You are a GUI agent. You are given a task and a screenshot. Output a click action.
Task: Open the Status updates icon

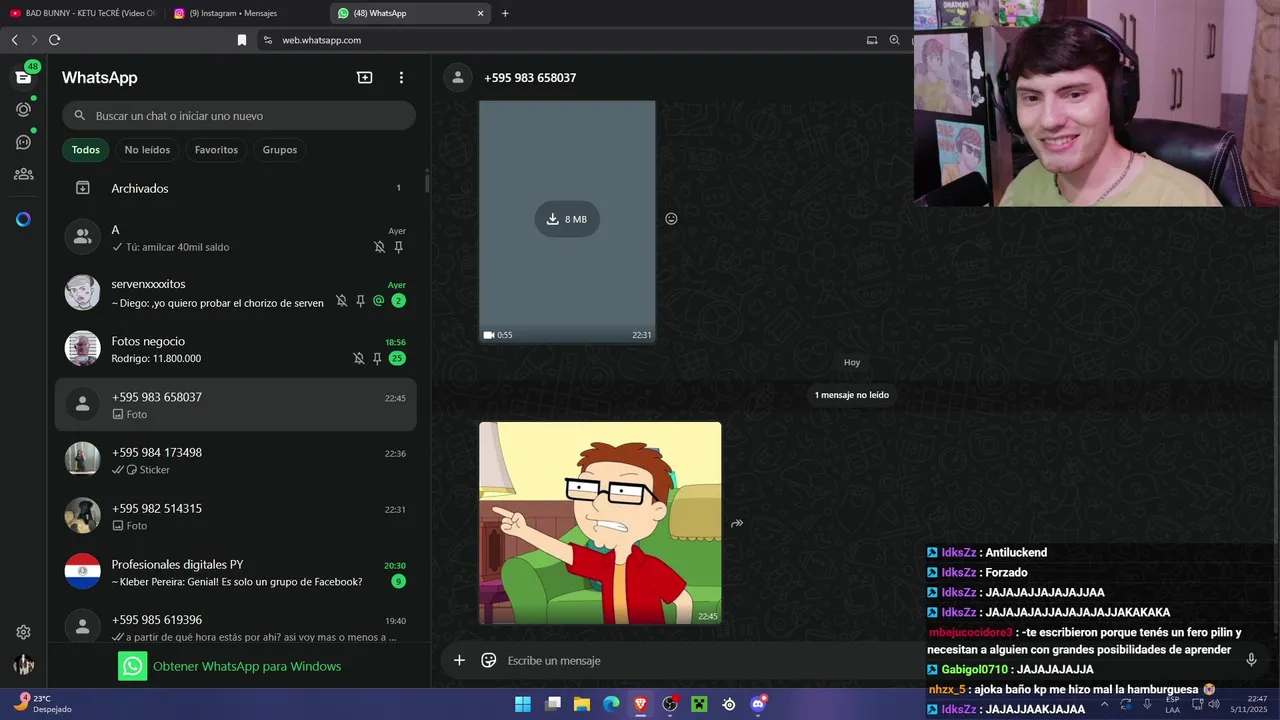click(x=23, y=109)
